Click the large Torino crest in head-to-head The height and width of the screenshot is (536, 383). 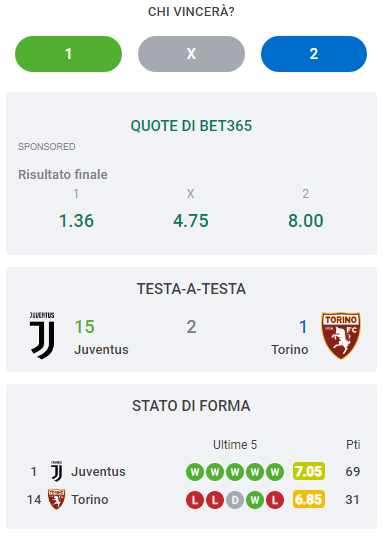(x=341, y=335)
